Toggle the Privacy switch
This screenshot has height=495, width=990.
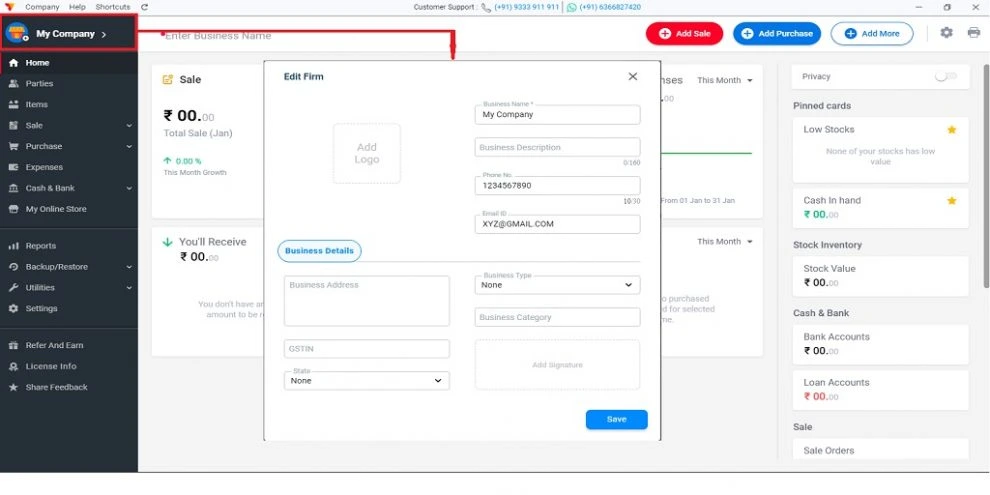946,76
